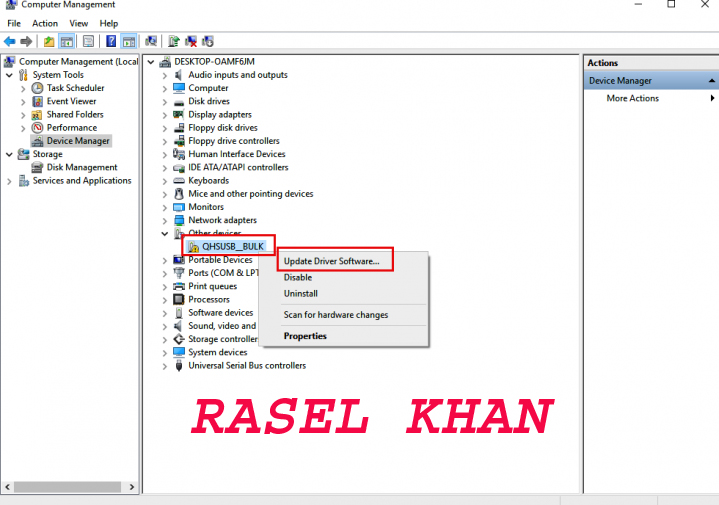Click the Services and Applications icon

(x=24, y=181)
